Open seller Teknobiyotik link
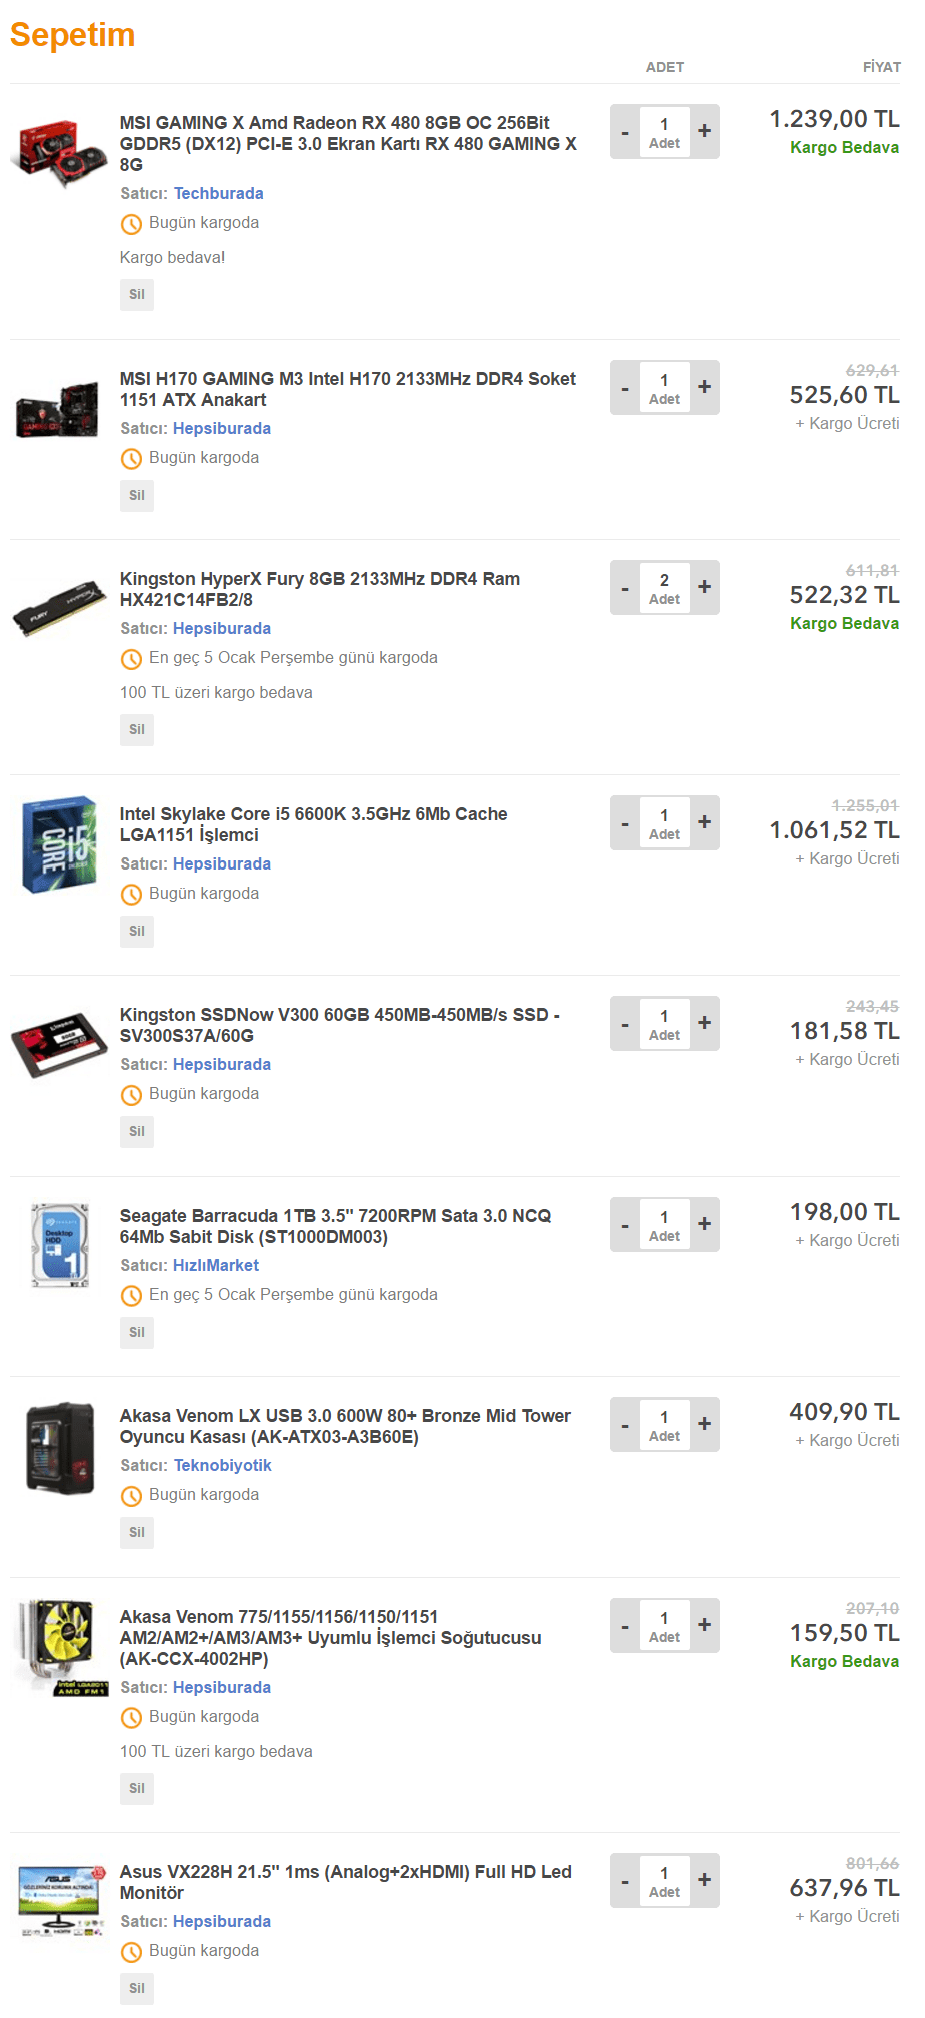This screenshot has height=2018, width=925. pos(223,1465)
